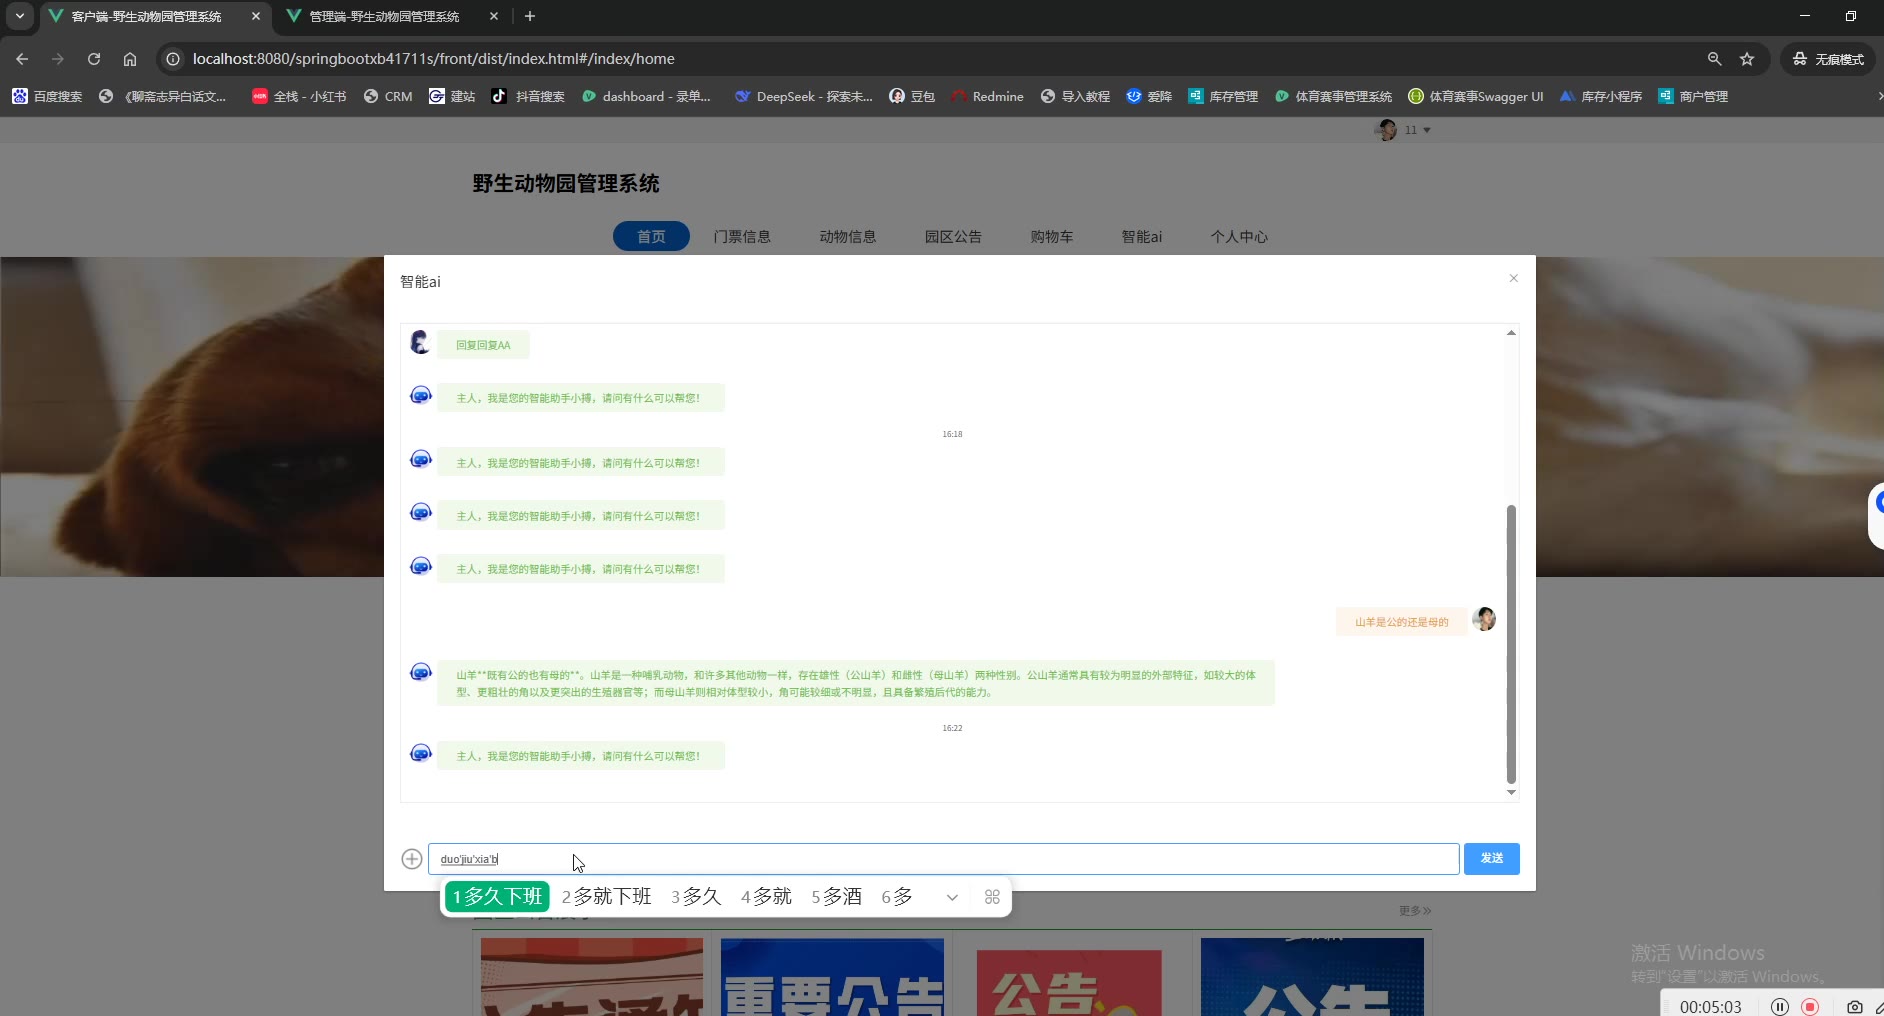The height and width of the screenshot is (1016, 1884).
Task: Click the 更多 link for announcements
Action: coord(1415,911)
